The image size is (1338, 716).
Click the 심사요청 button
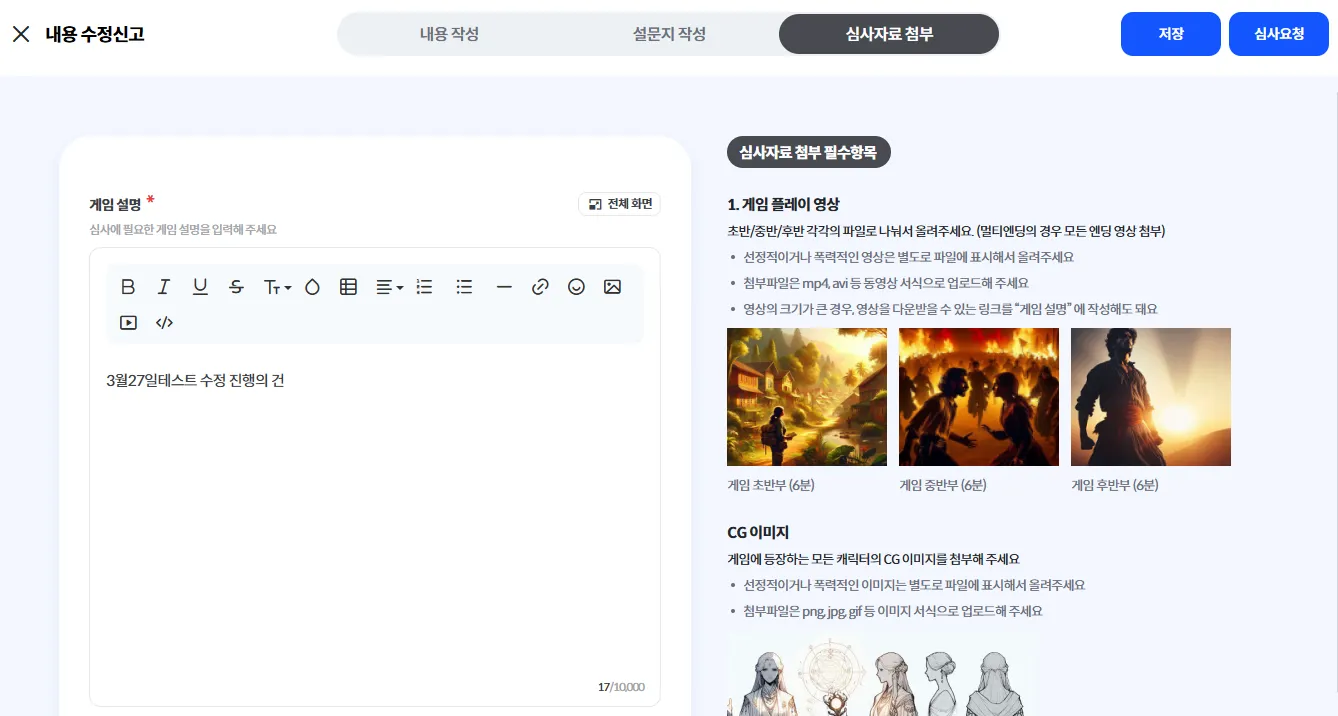[x=1279, y=34]
